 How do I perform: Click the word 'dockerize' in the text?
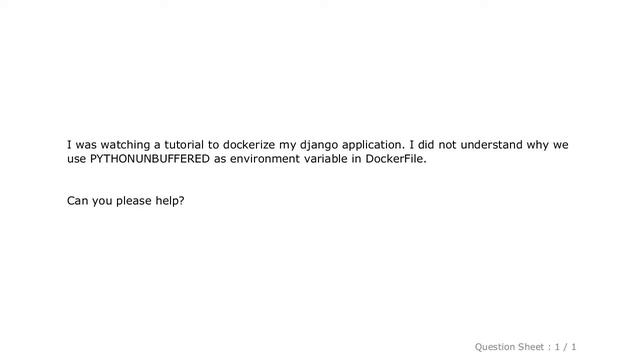[x=249, y=144]
